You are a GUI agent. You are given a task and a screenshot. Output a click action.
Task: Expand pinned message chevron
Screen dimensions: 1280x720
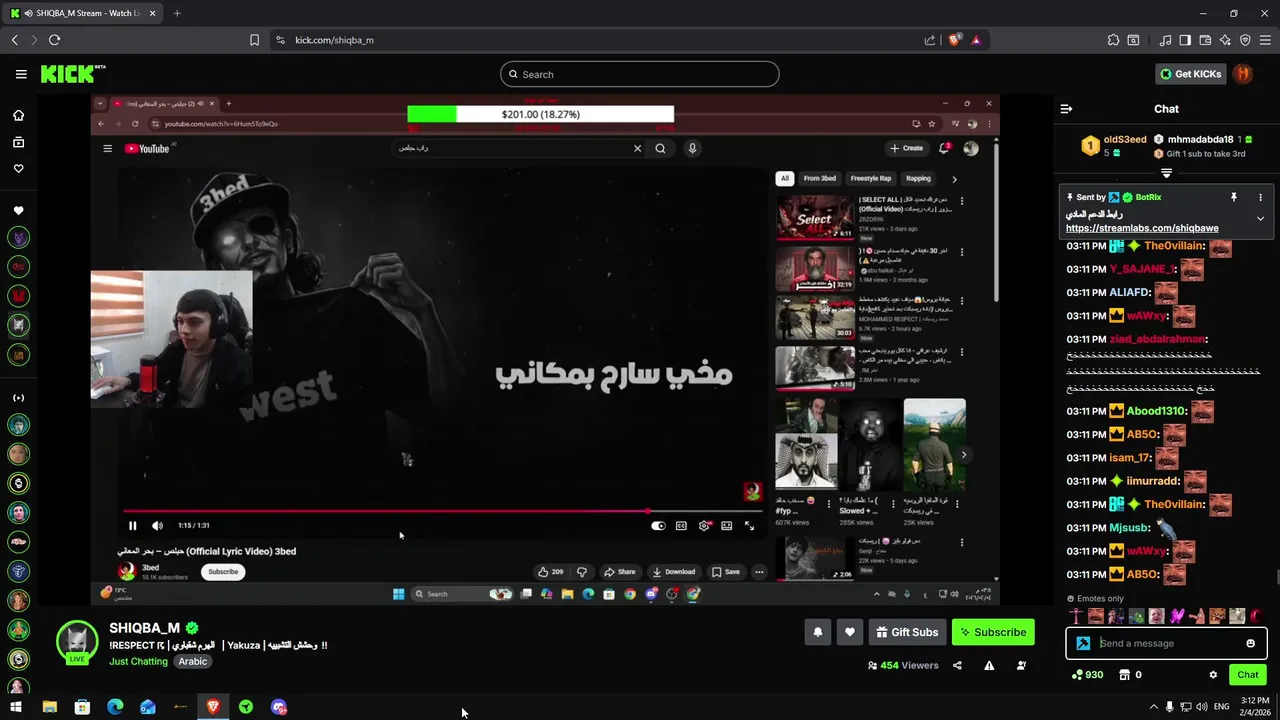[1260, 218]
